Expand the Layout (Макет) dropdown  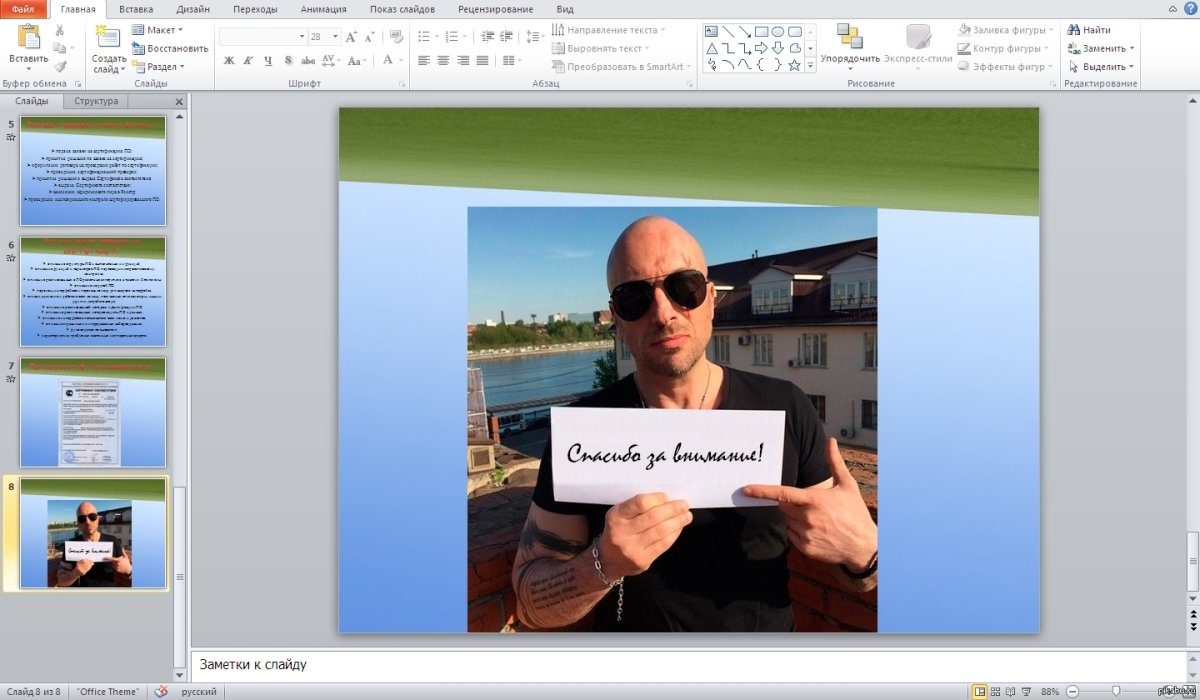click(181, 30)
